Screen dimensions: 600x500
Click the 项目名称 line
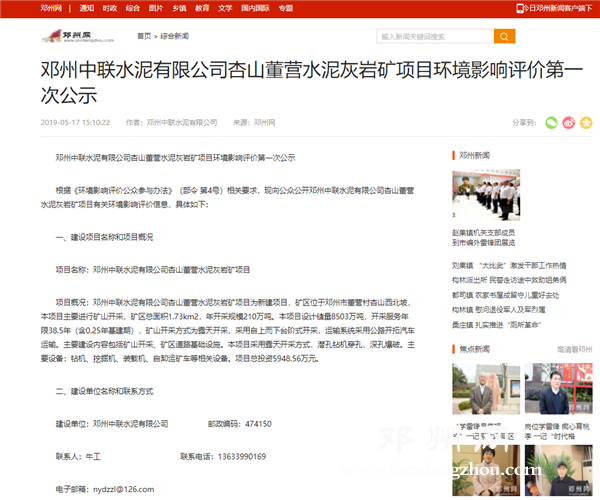pos(153,270)
